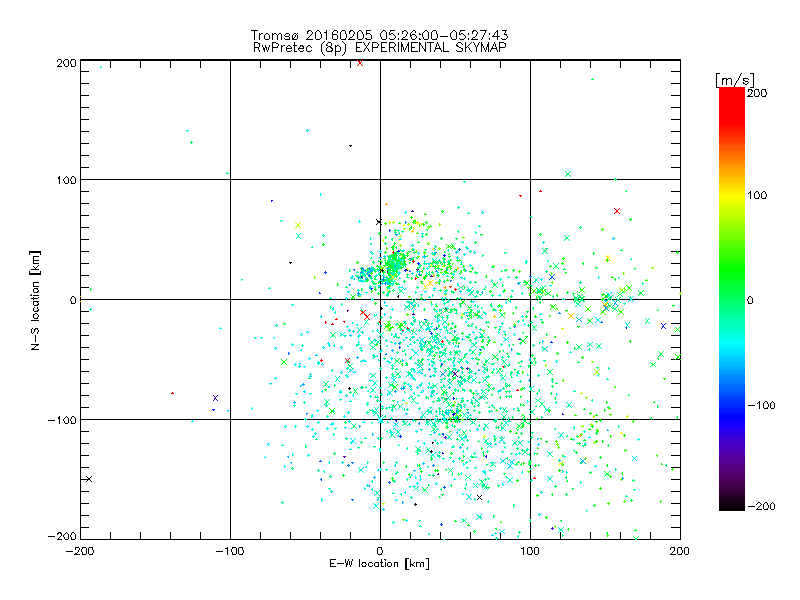800x600 pixels.
Task: Click the colorbar's '-200' bottom label
Action: click(x=761, y=506)
